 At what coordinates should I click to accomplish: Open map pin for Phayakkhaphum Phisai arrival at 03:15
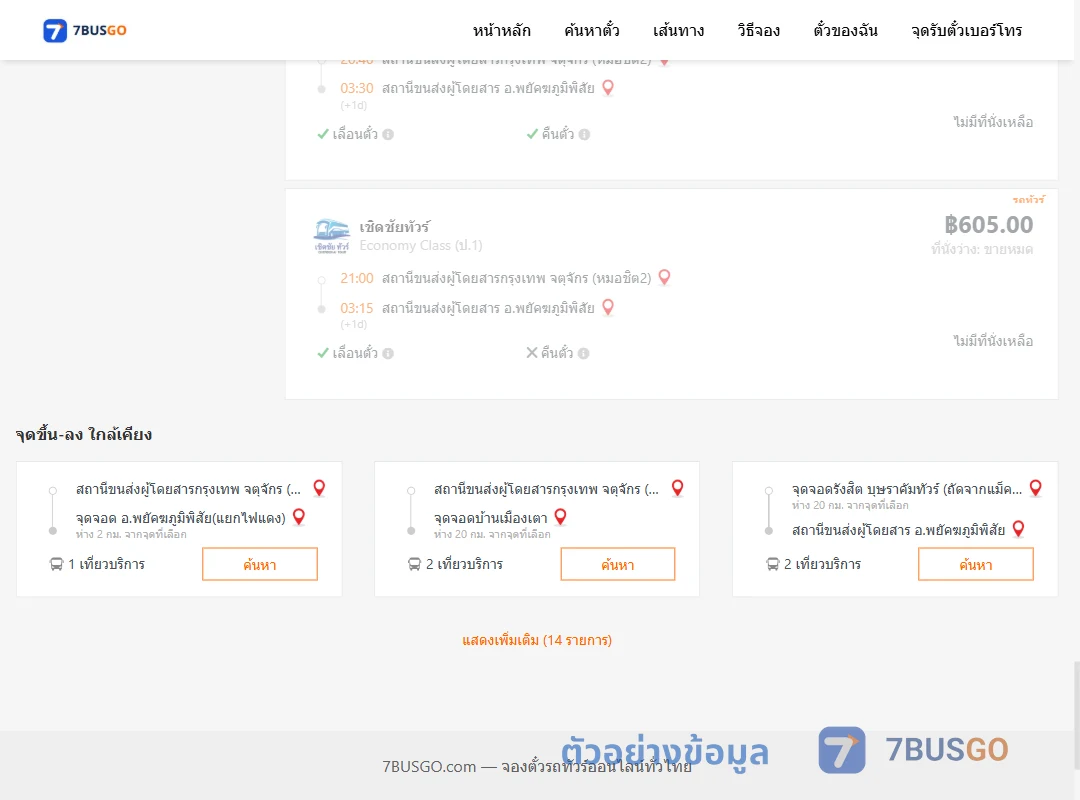pos(608,307)
